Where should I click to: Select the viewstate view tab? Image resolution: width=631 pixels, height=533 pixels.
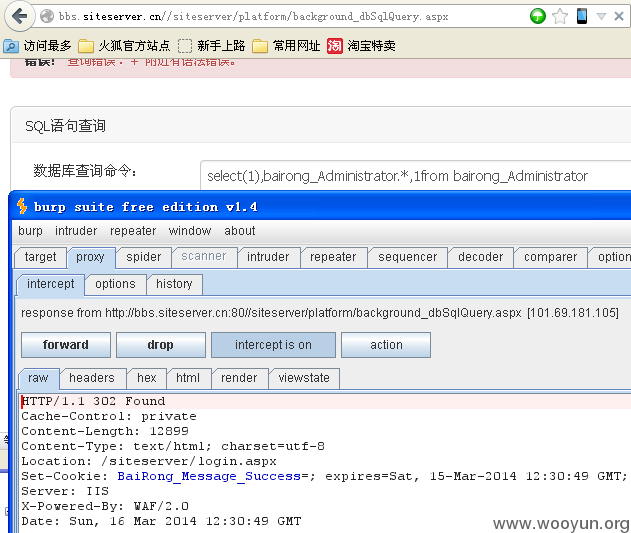304,378
